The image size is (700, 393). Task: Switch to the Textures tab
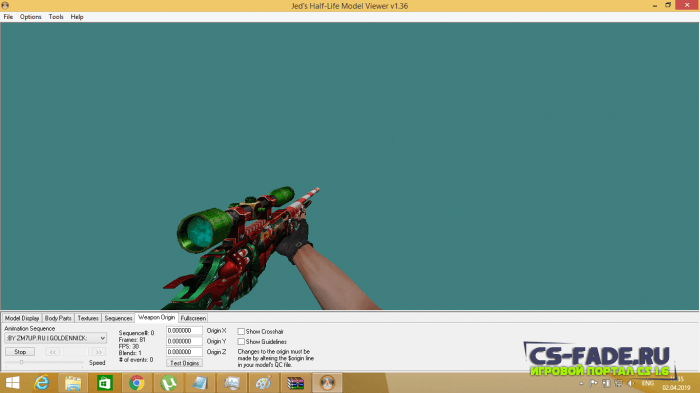point(88,318)
